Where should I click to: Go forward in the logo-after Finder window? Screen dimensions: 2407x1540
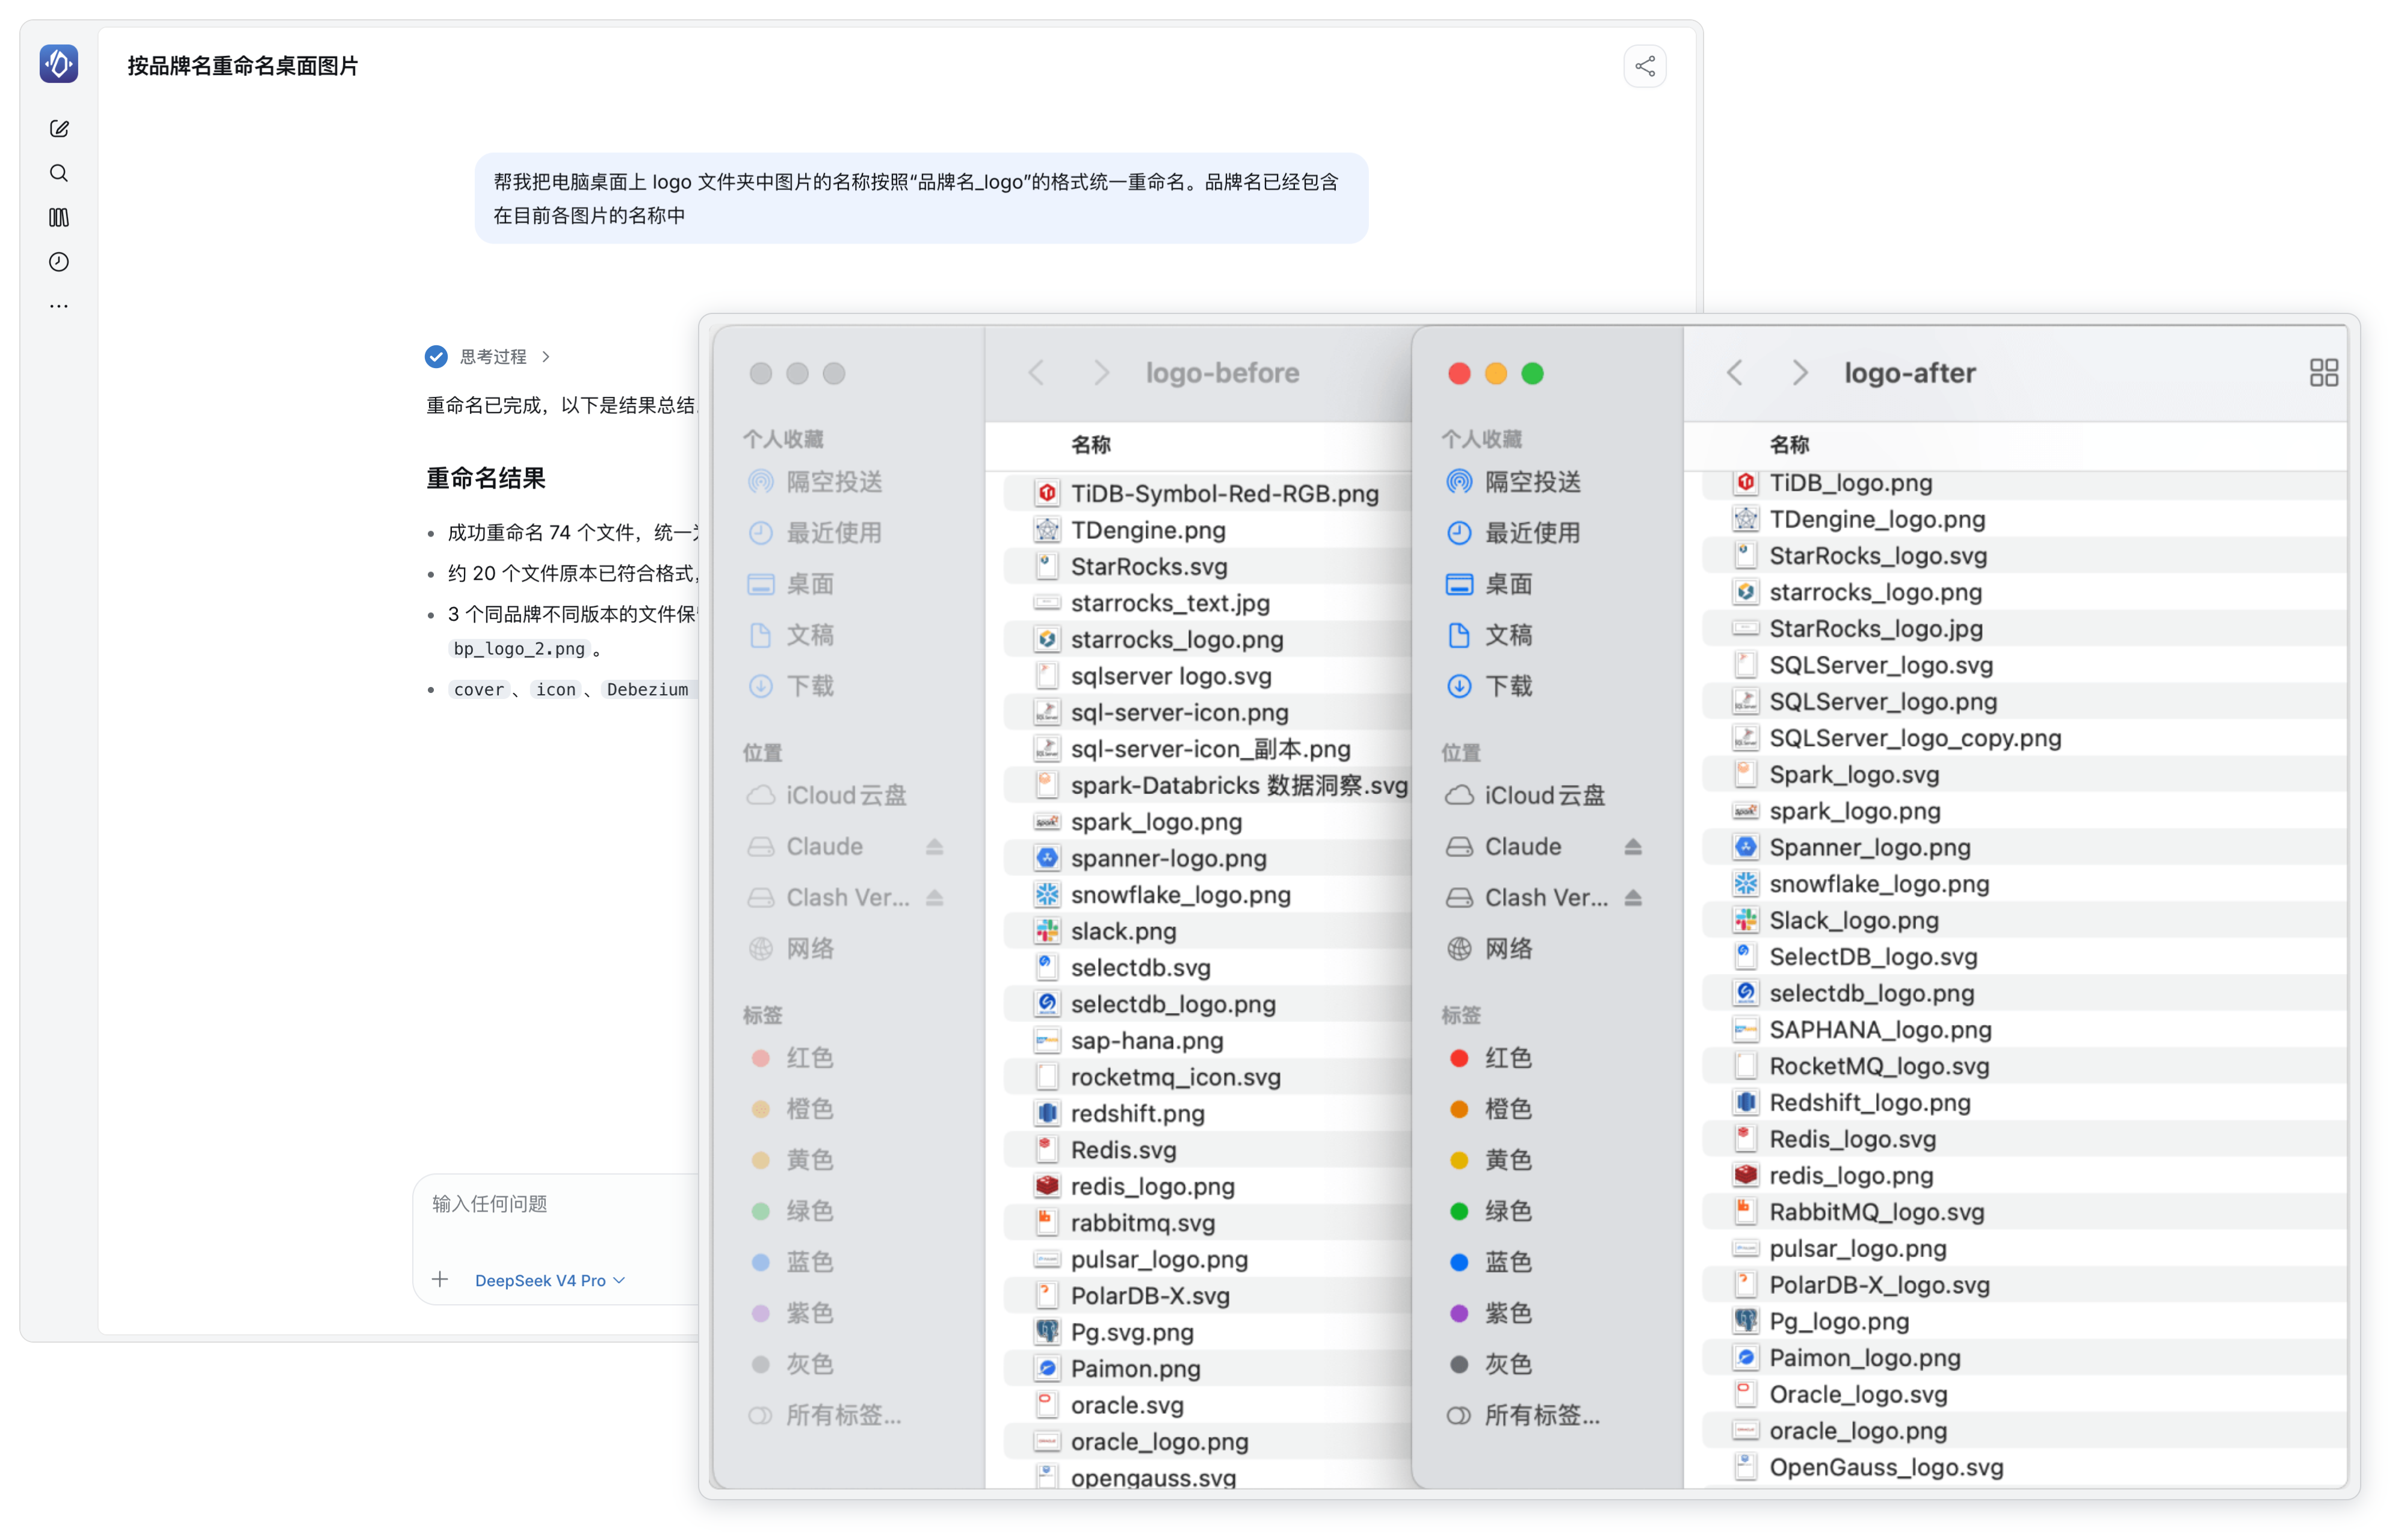[x=1800, y=373]
